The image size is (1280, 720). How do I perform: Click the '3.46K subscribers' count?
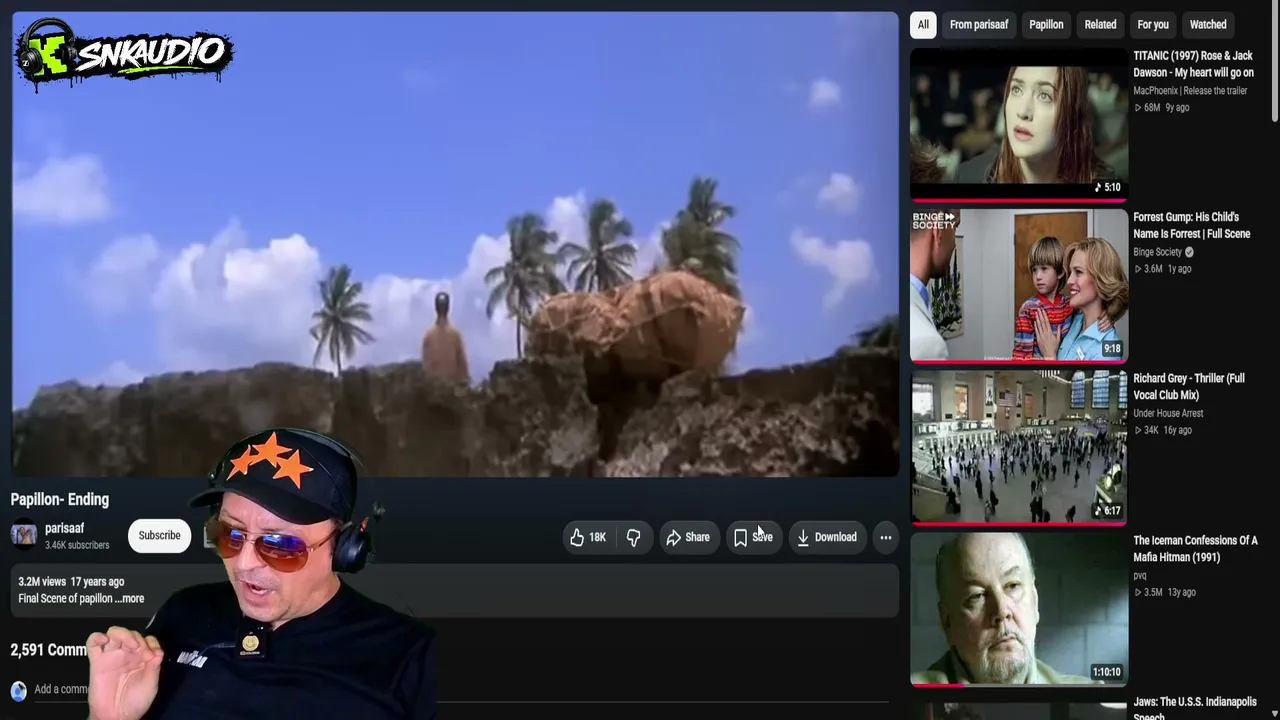coord(77,546)
